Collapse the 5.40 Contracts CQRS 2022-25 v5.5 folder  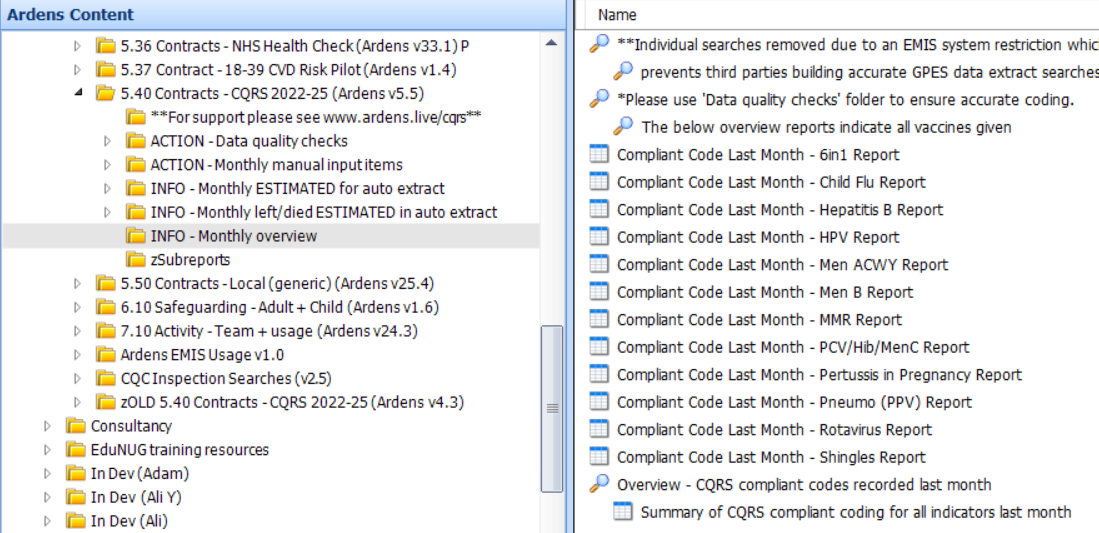tap(78, 93)
